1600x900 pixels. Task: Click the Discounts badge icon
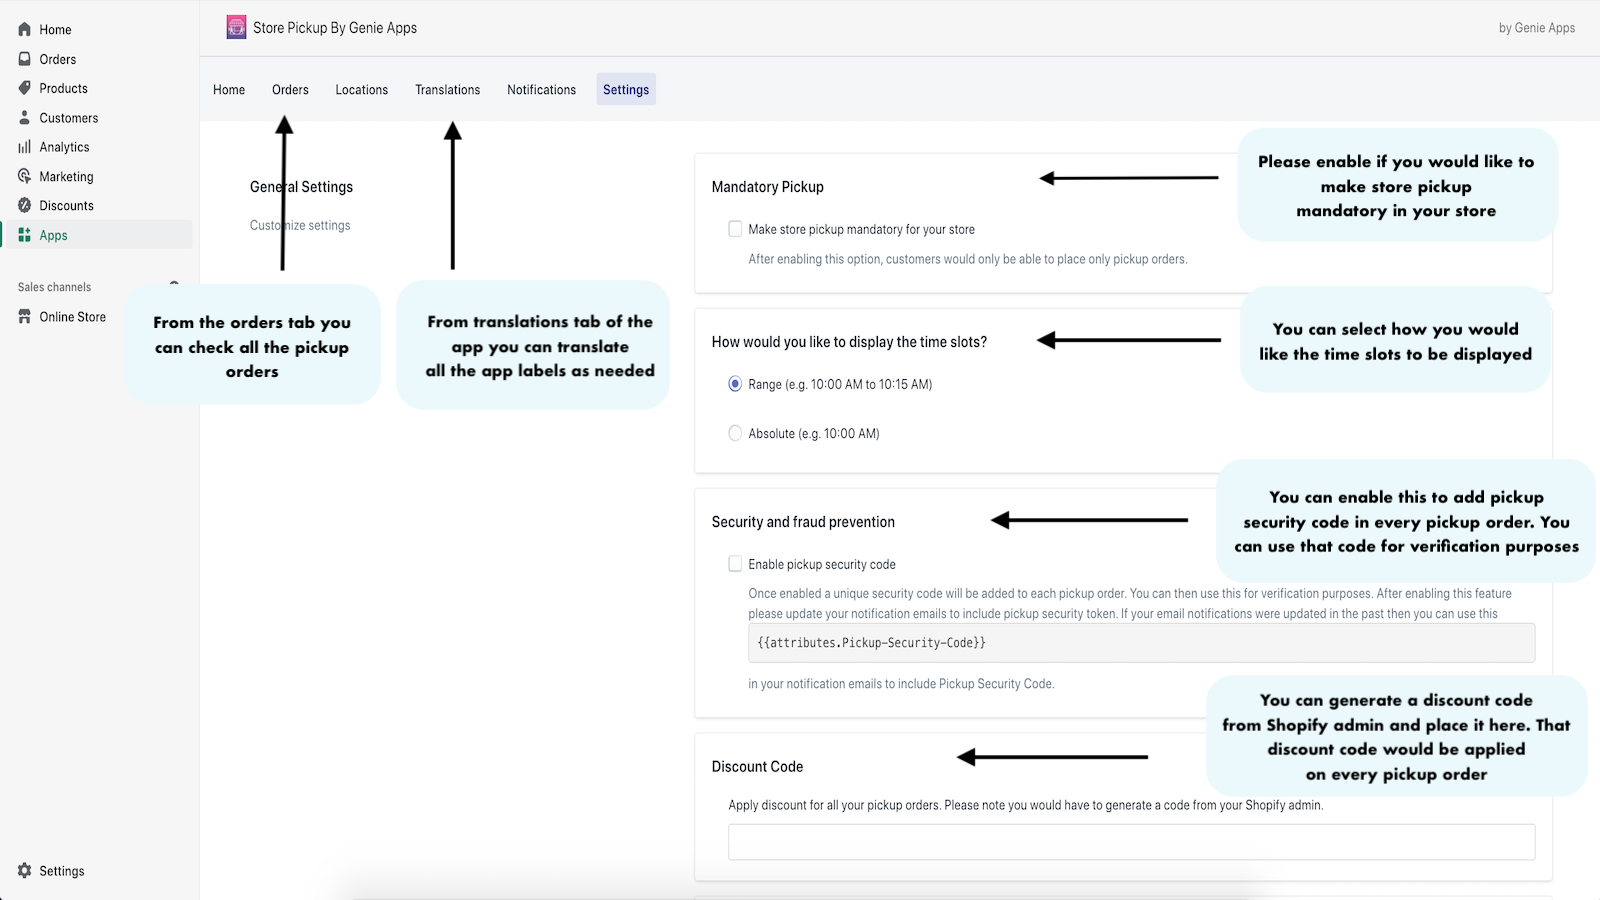[x=25, y=205]
